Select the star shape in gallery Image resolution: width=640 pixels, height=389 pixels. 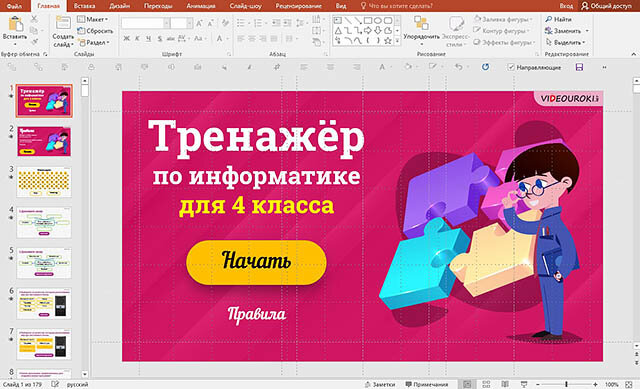388,40
